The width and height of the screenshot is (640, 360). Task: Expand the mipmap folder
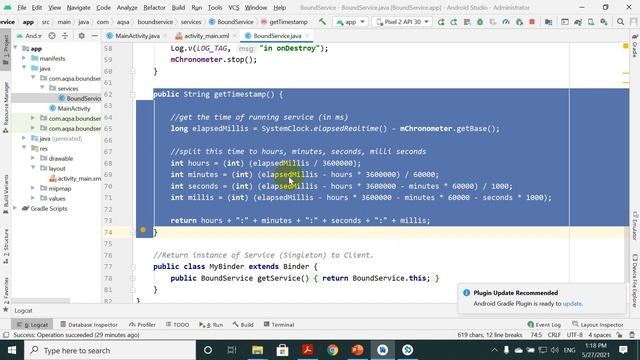pyautogui.click(x=33, y=188)
